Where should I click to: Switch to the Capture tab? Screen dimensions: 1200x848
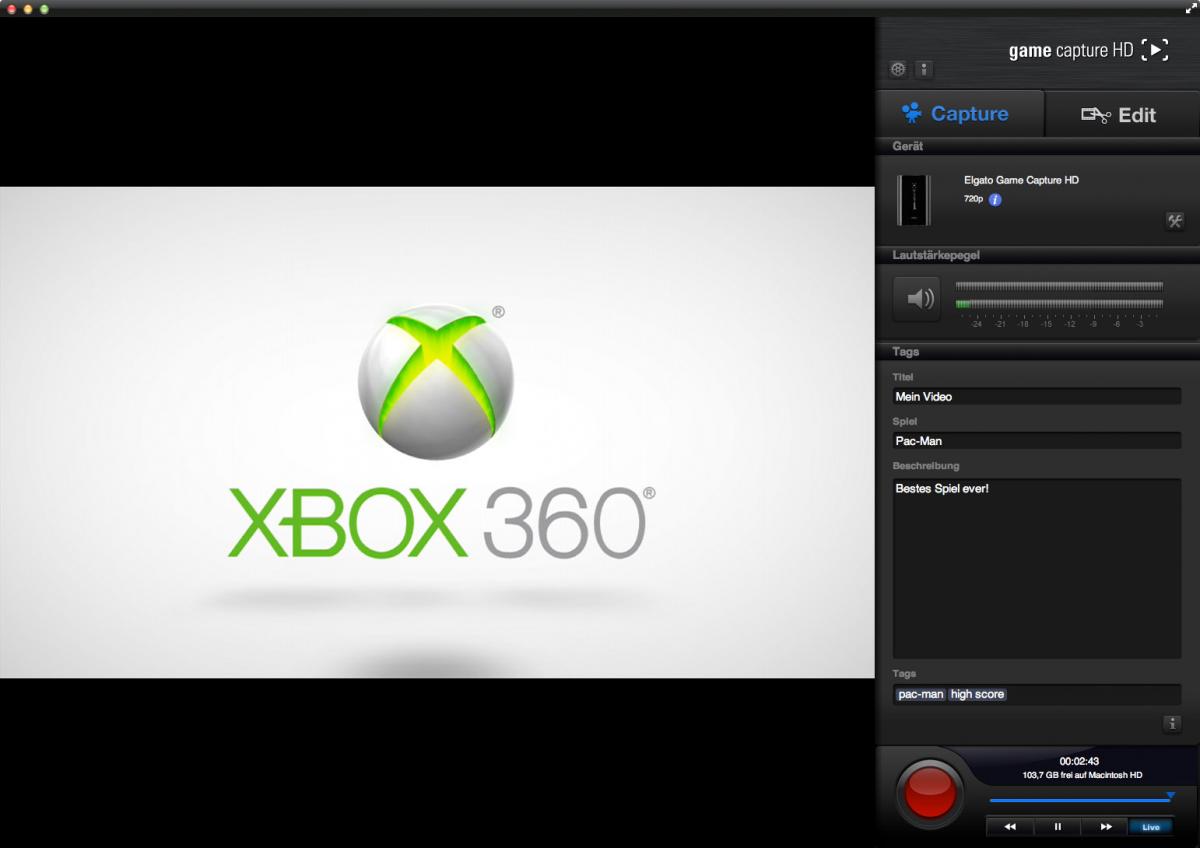[959, 113]
